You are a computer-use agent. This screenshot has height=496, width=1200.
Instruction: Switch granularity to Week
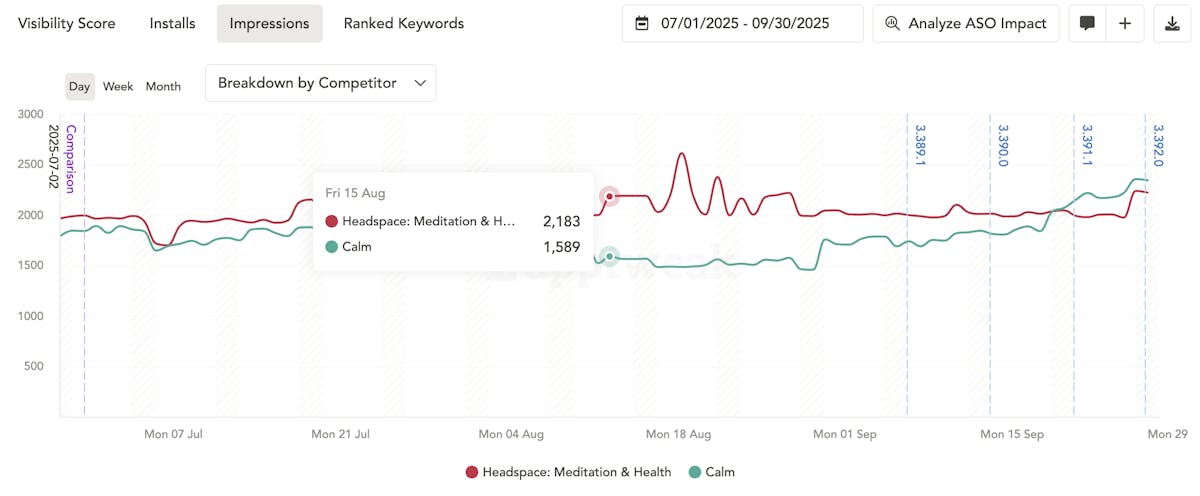(118, 86)
